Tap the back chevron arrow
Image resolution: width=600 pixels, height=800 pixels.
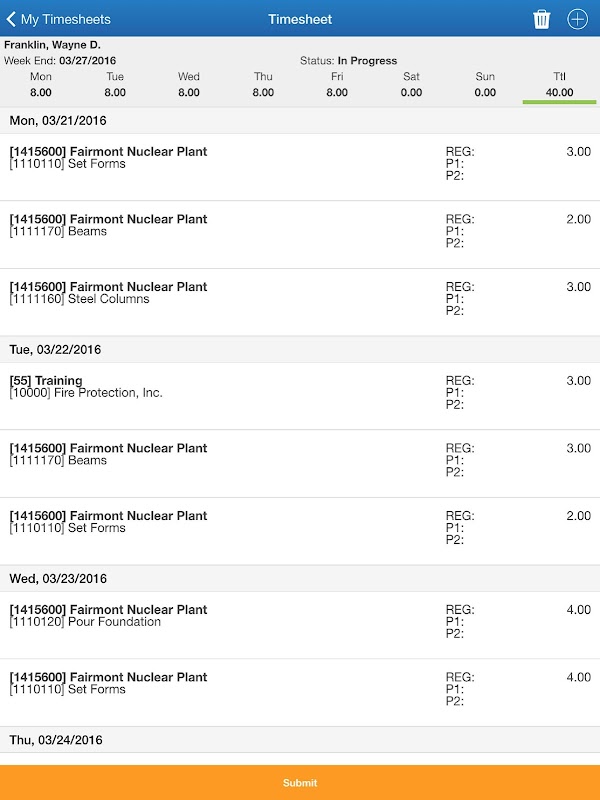point(12,19)
